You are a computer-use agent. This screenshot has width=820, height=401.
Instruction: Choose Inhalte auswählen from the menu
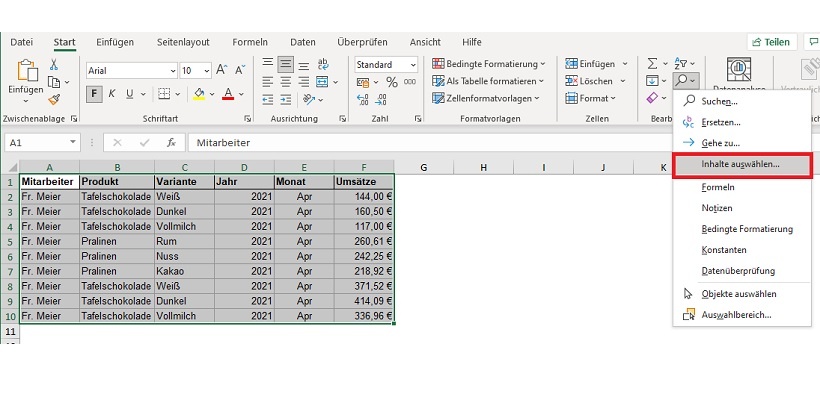[740, 164]
